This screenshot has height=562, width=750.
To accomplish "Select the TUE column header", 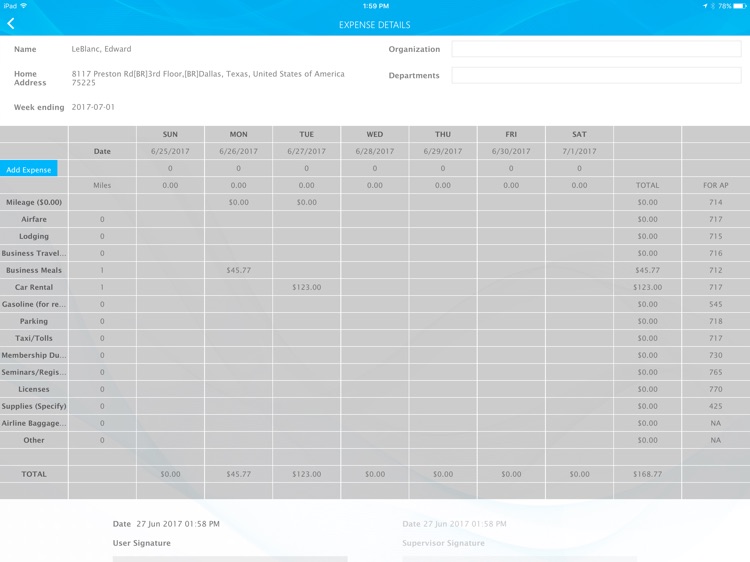I will [x=307, y=134].
